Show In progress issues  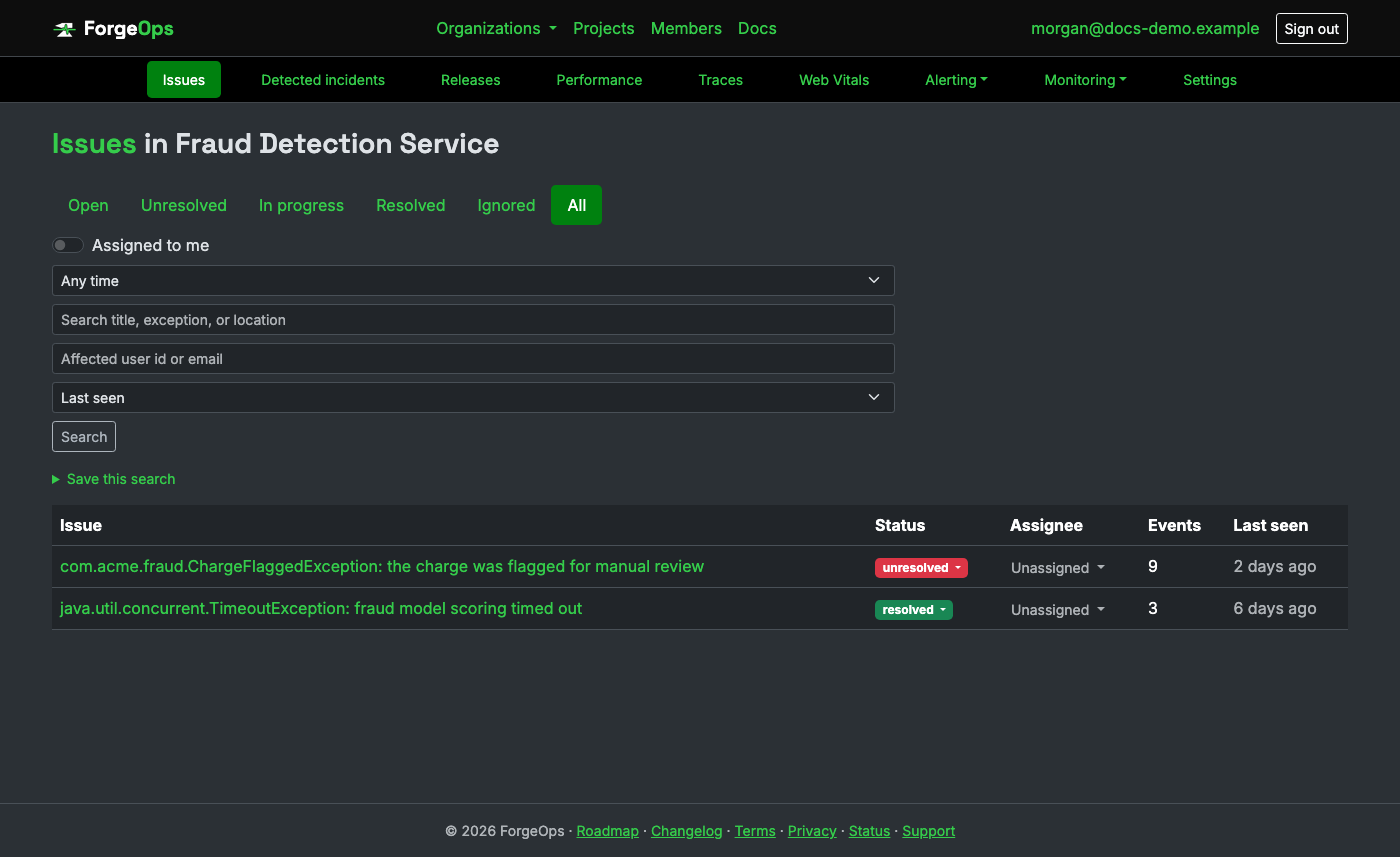click(301, 205)
